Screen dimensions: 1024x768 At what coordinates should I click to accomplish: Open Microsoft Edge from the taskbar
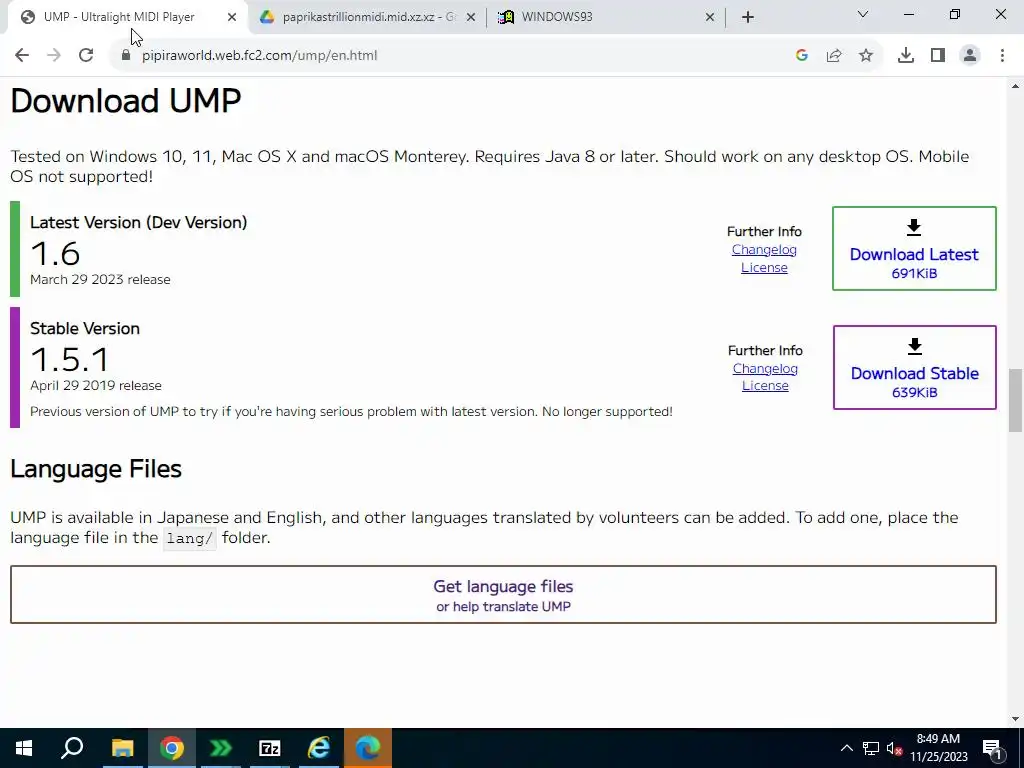coord(368,748)
